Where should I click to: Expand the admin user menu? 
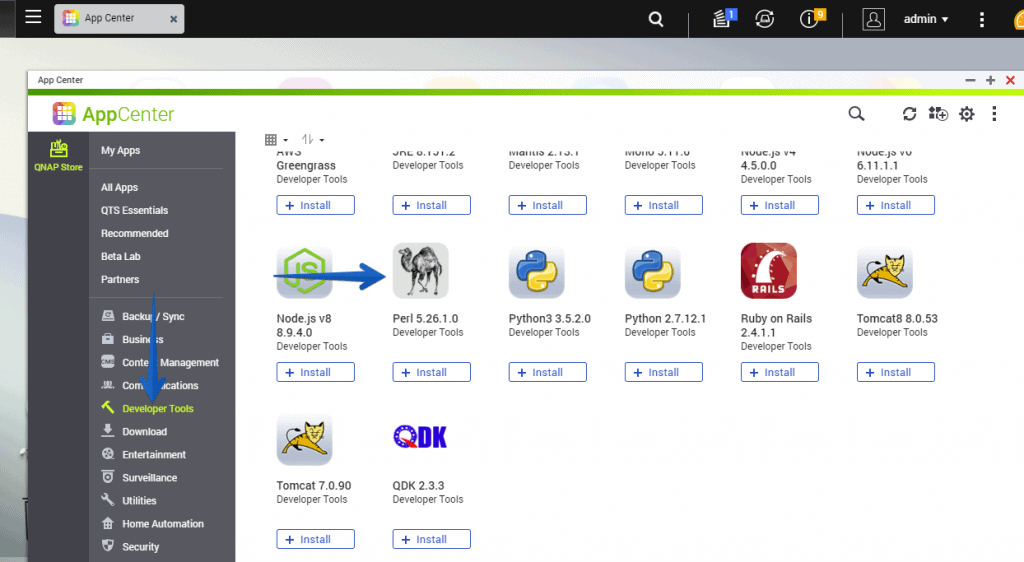(x=925, y=19)
